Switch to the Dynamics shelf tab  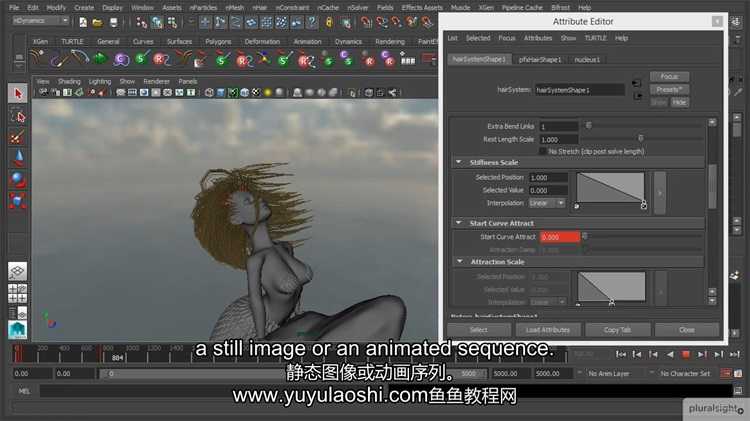pyautogui.click(x=348, y=42)
